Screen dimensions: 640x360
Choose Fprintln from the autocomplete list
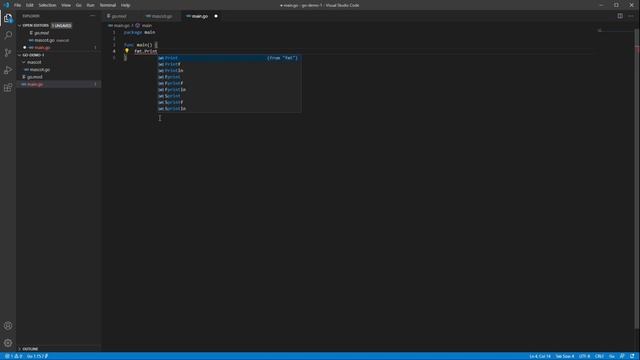229,89
